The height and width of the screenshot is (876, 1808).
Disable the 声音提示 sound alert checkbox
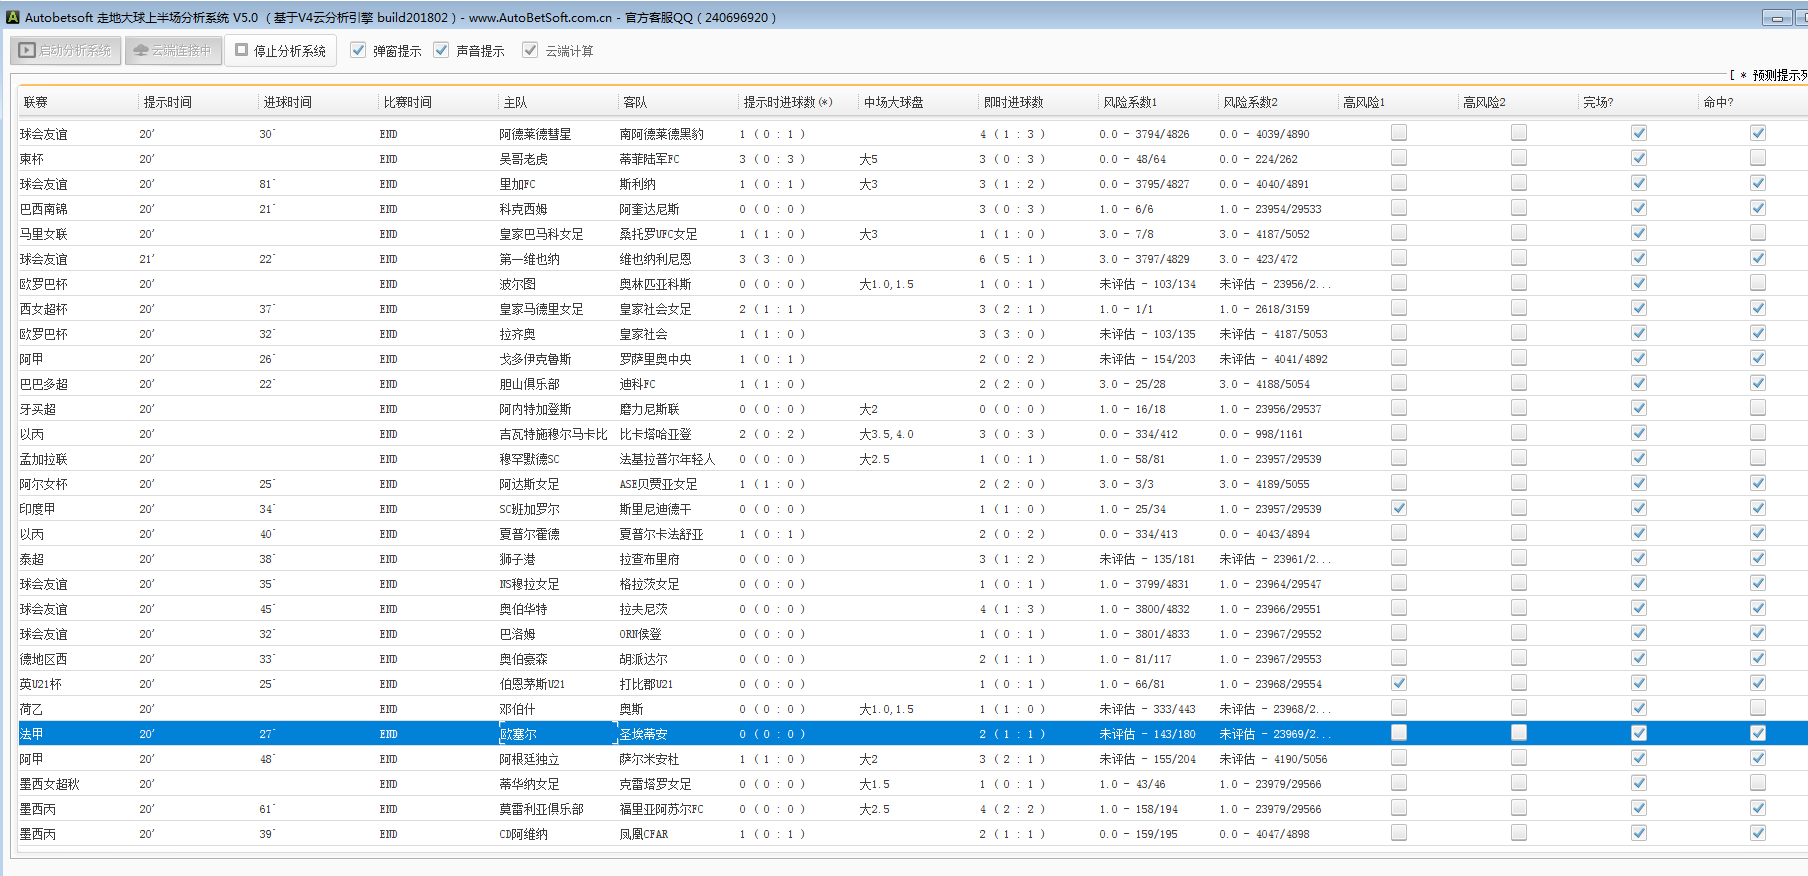tap(441, 50)
